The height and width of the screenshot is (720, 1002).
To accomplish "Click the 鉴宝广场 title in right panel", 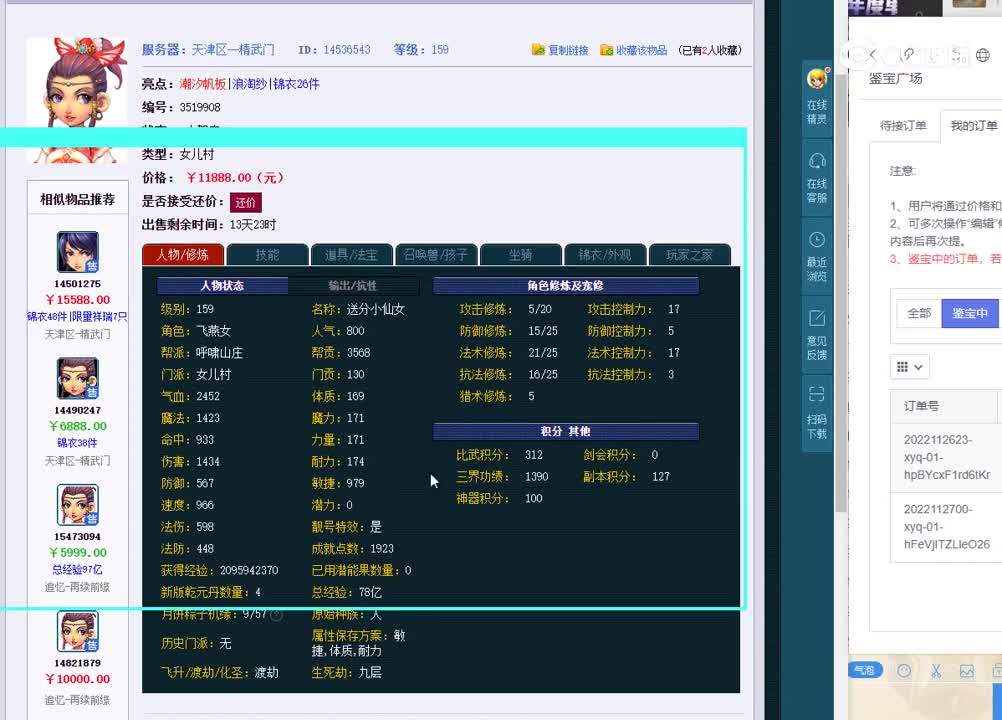I will tap(895, 79).
